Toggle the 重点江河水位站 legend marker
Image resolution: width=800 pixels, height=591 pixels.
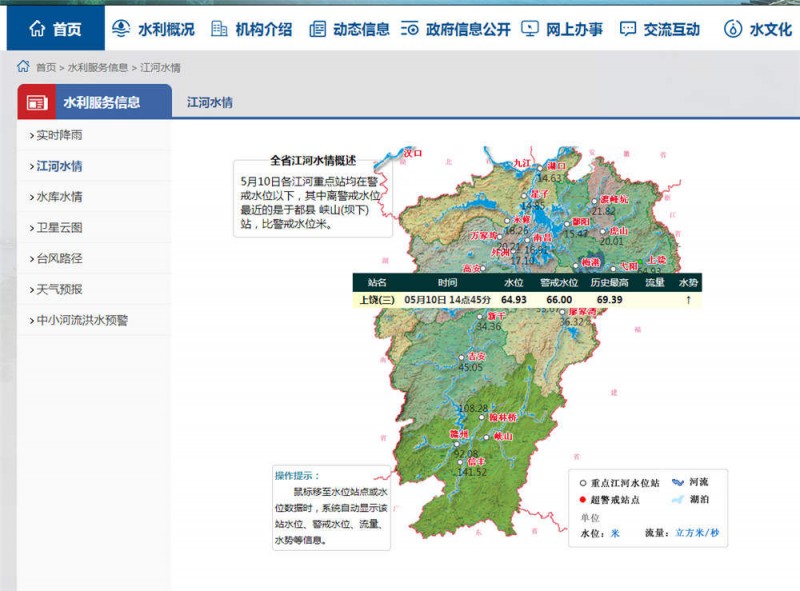582,481
